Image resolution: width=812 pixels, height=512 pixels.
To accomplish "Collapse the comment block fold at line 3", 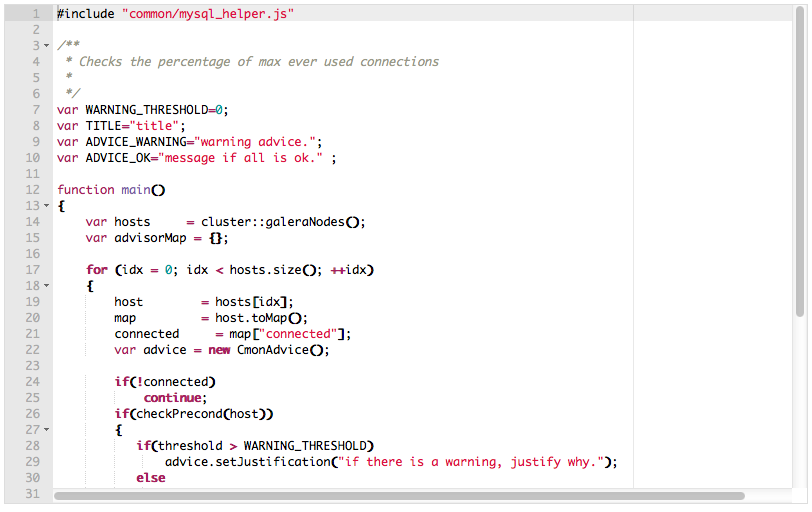I will pos(47,46).
